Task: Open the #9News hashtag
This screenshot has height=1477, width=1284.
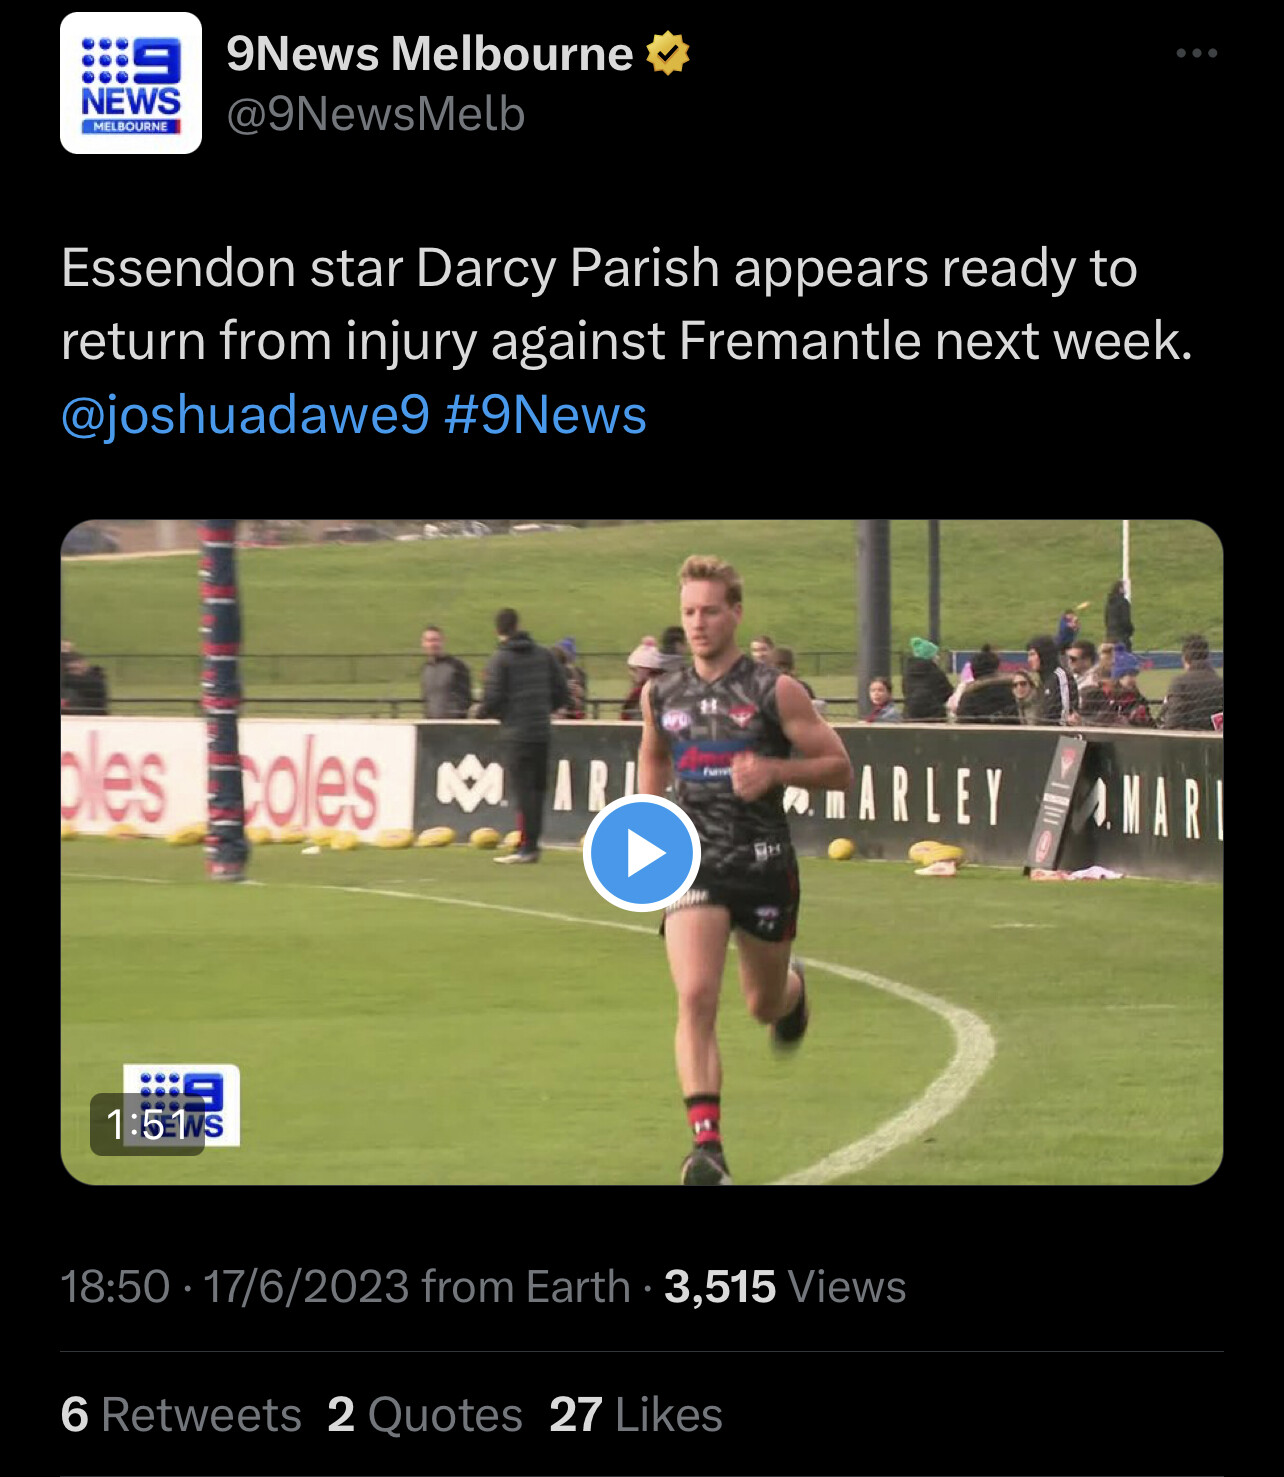Action: (545, 414)
